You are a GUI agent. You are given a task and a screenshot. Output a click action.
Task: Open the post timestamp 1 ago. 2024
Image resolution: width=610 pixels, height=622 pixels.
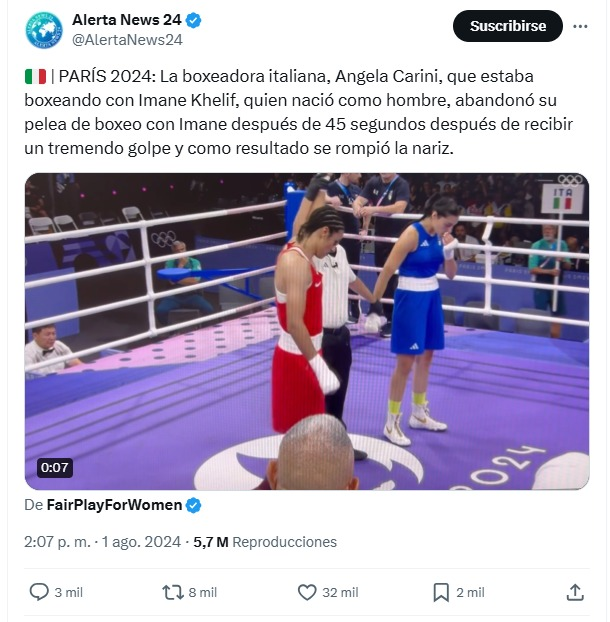point(141,542)
